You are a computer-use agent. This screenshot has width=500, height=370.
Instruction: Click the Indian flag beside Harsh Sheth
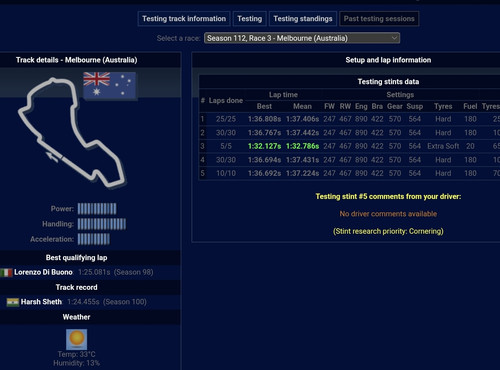coord(13,302)
